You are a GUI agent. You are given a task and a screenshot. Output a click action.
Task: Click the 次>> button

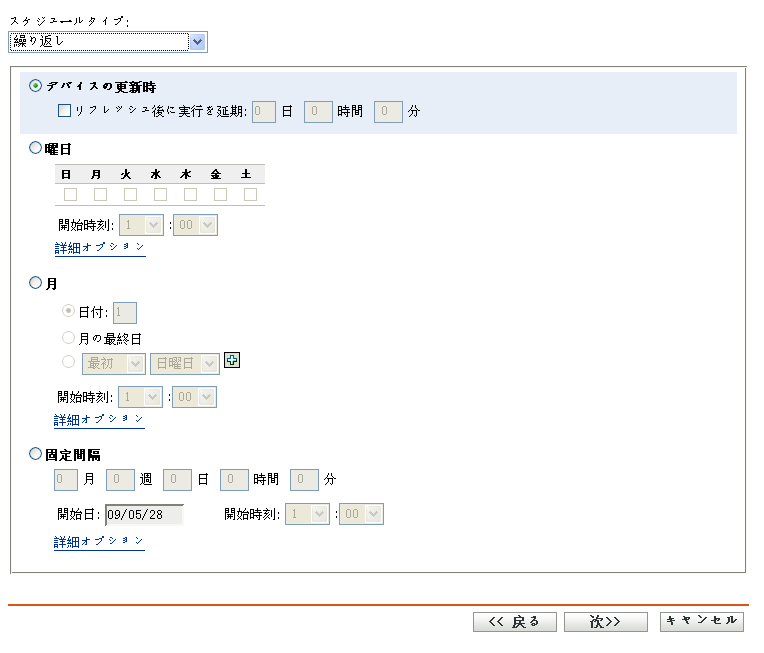(x=606, y=622)
